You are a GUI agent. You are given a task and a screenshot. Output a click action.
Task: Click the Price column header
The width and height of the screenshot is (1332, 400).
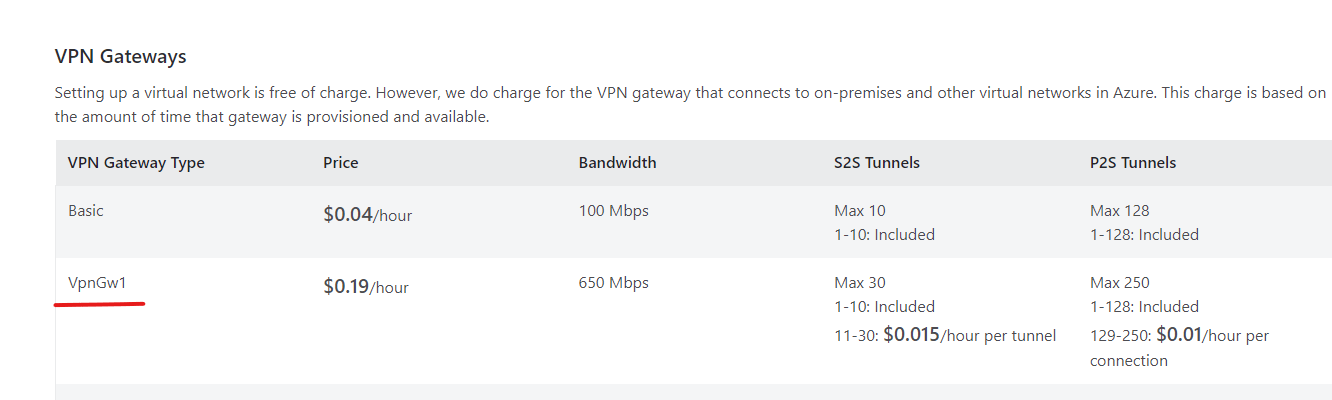pyautogui.click(x=341, y=162)
